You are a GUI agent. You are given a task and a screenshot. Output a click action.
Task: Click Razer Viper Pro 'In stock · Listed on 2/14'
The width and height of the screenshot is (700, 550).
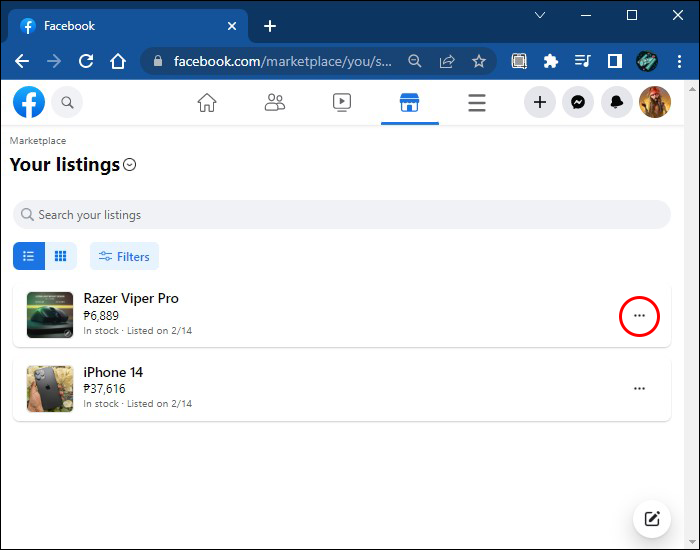(x=138, y=331)
